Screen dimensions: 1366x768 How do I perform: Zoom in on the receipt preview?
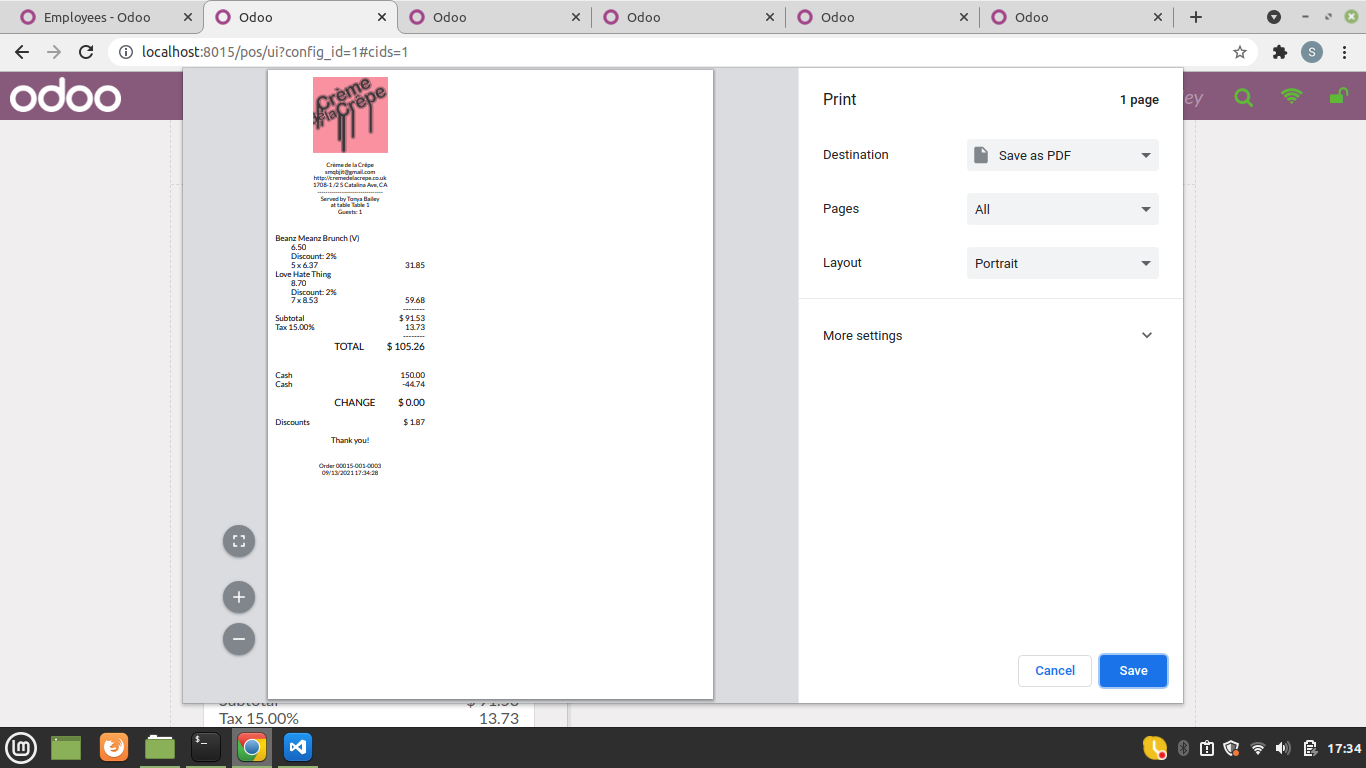[x=238, y=596]
